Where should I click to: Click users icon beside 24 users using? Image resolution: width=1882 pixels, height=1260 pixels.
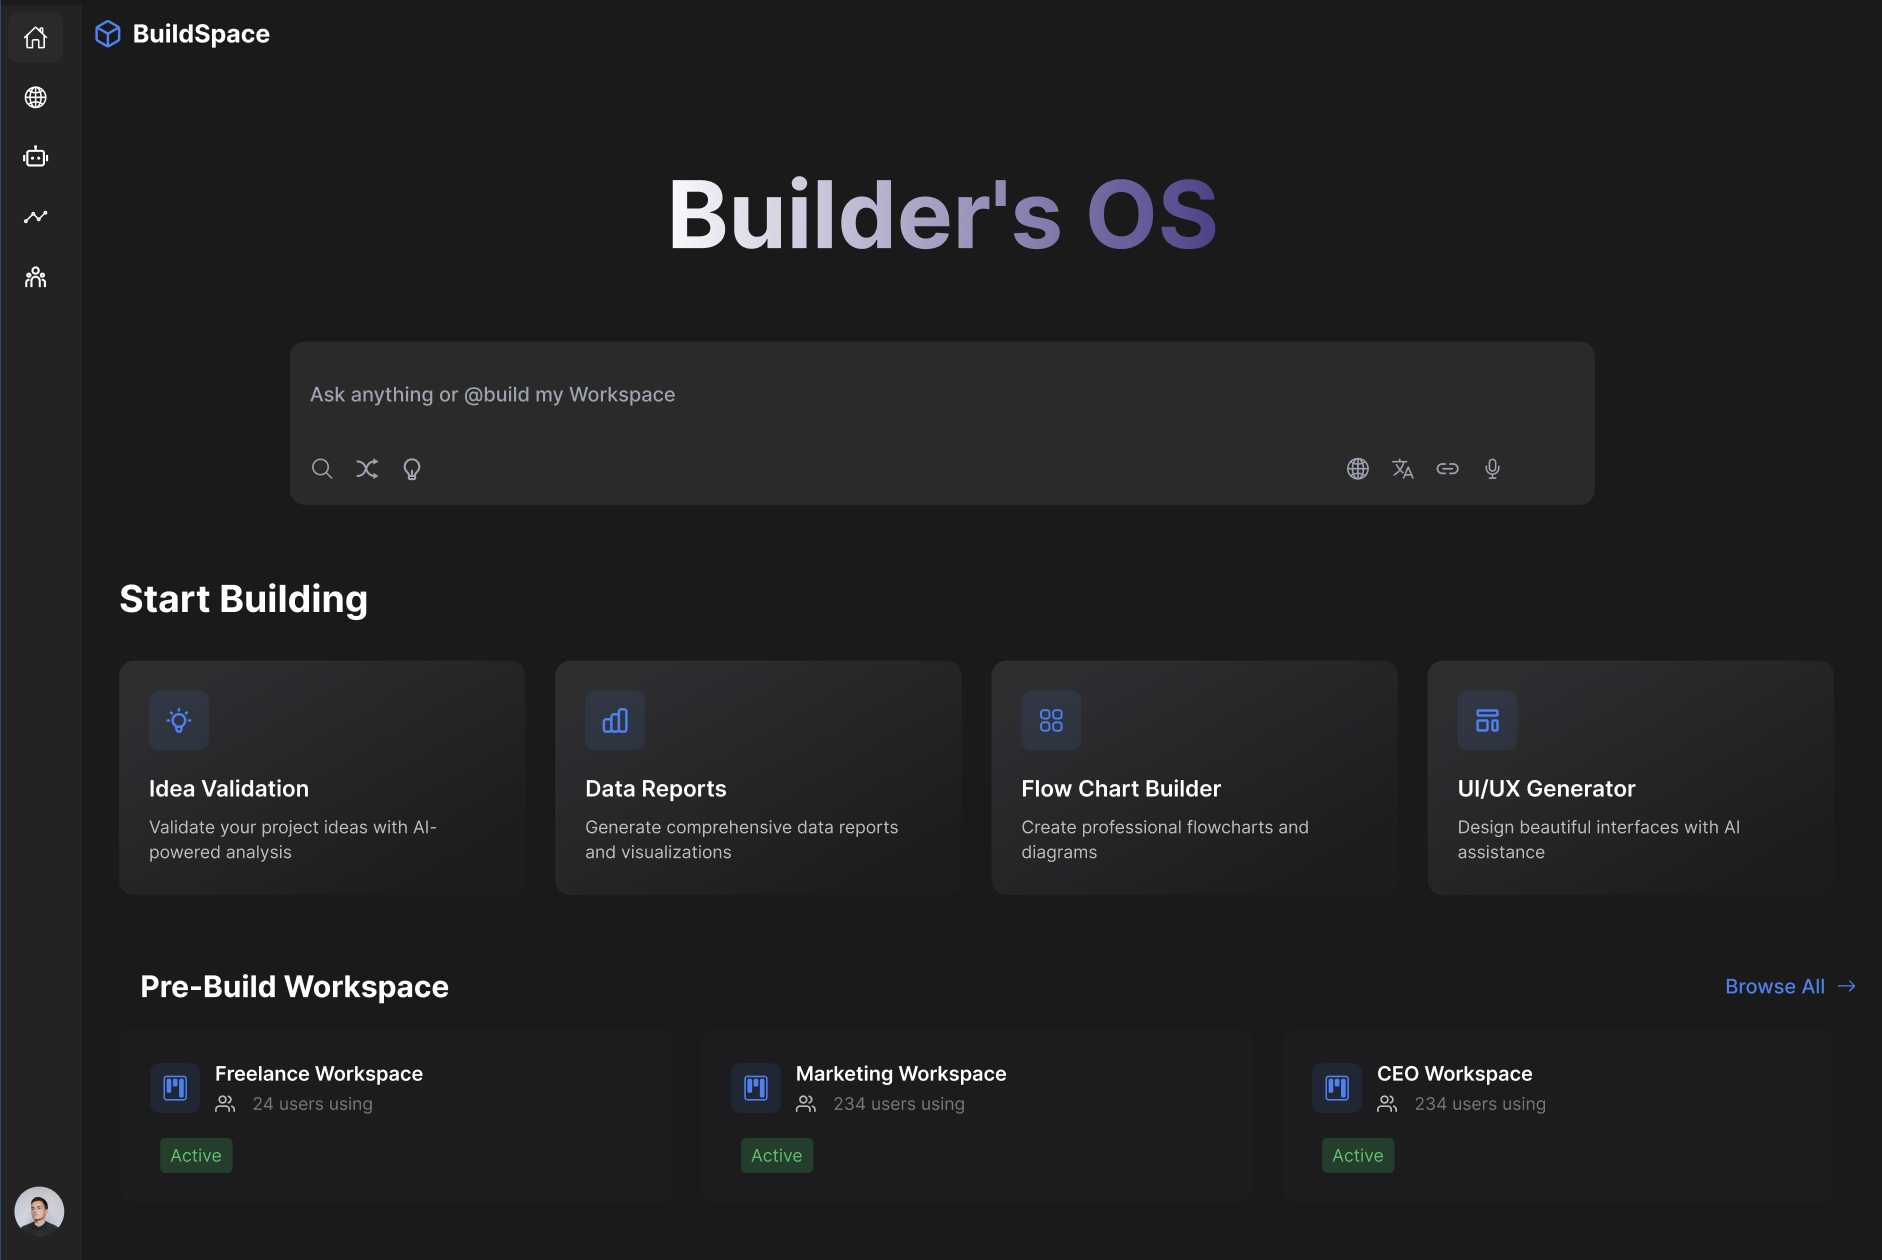[x=225, y=1104]
